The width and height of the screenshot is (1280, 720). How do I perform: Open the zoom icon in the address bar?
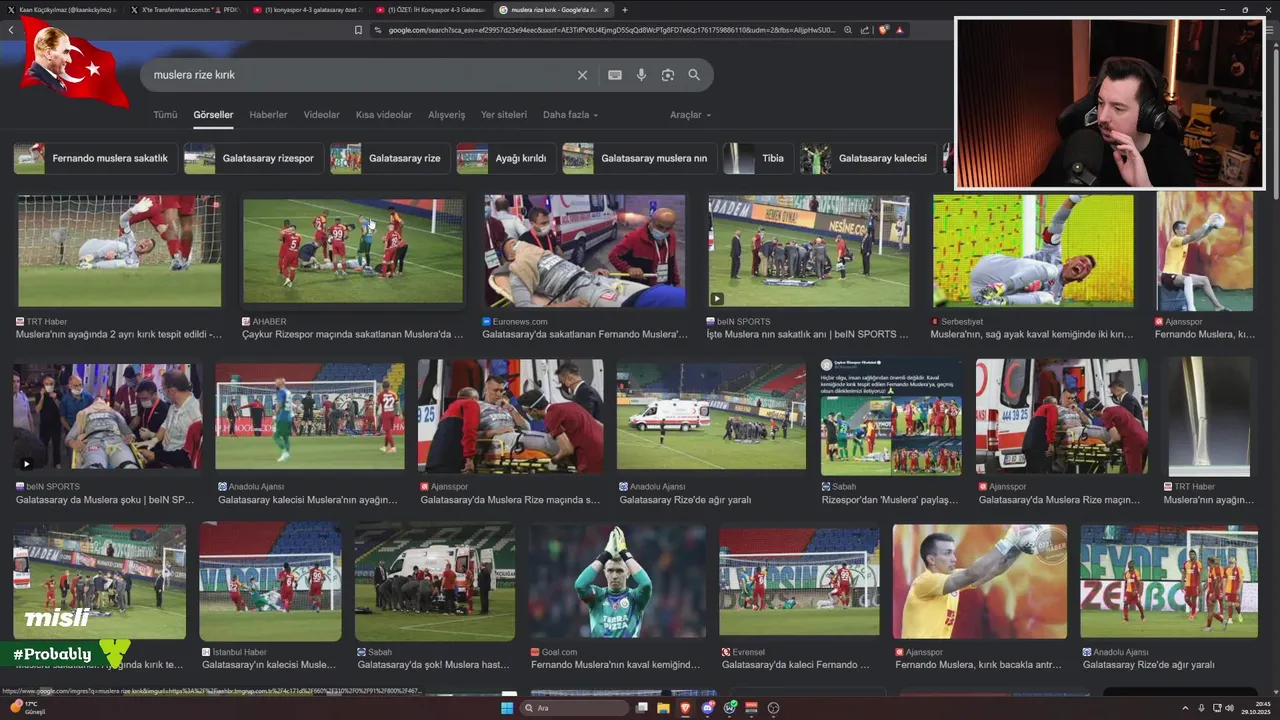click(x=848, y=30)
